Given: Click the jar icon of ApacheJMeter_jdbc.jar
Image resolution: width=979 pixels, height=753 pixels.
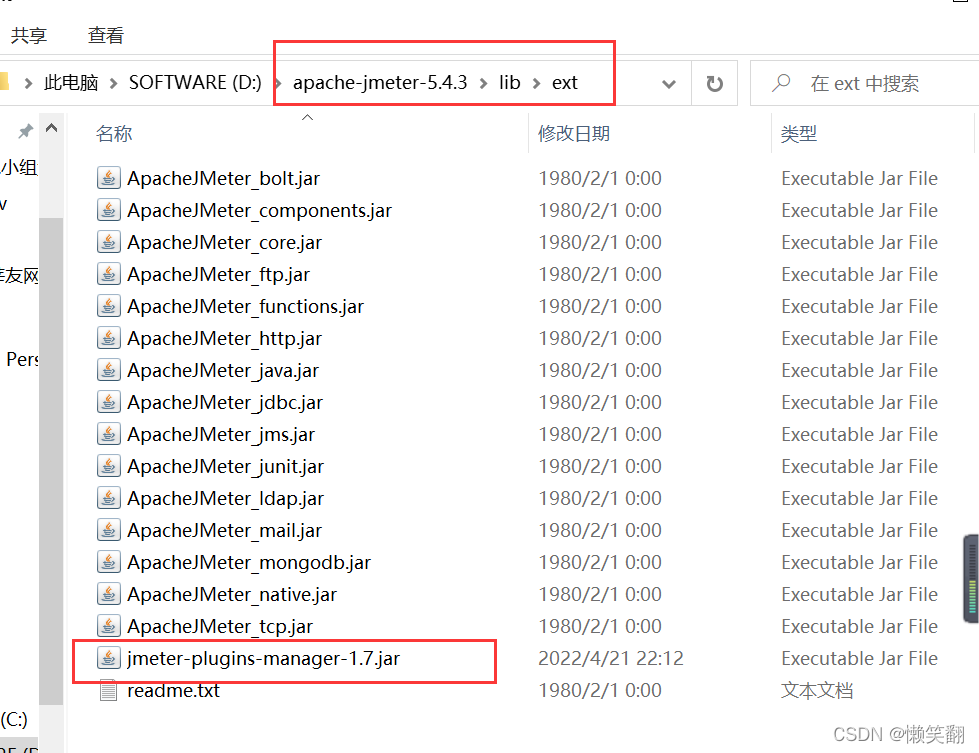Looking at the screenshot, I should coord(109,402).
